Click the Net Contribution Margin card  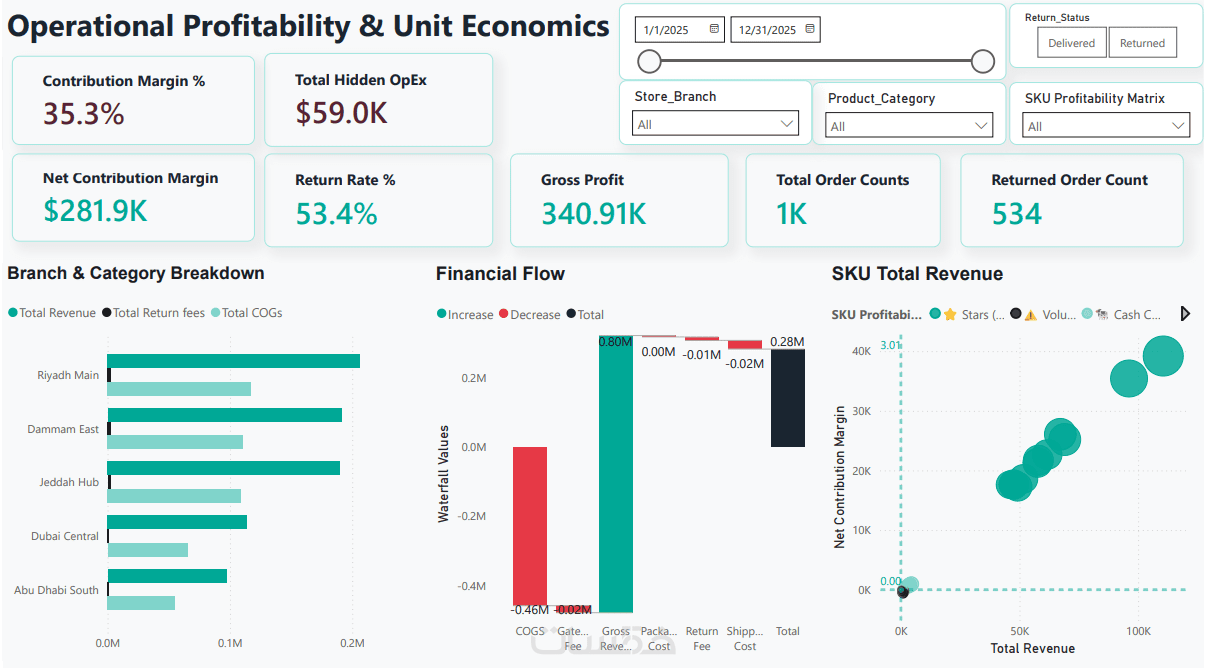pyautogui.click(x=133, y=198)
